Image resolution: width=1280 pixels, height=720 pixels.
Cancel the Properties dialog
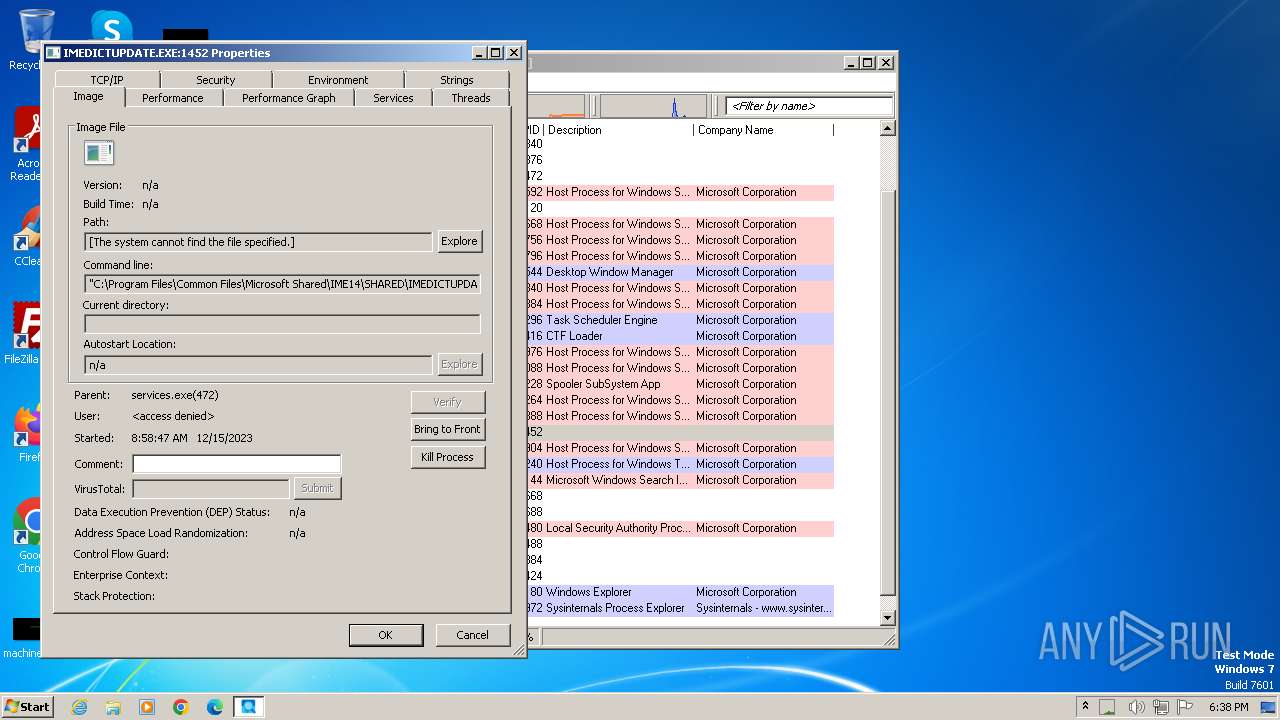pos(472,635)
